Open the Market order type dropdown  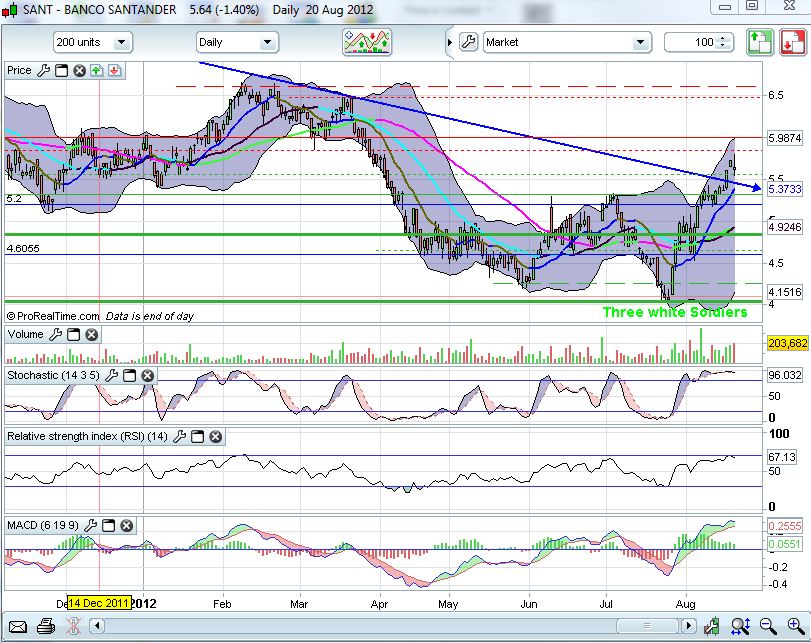(567, 42)
